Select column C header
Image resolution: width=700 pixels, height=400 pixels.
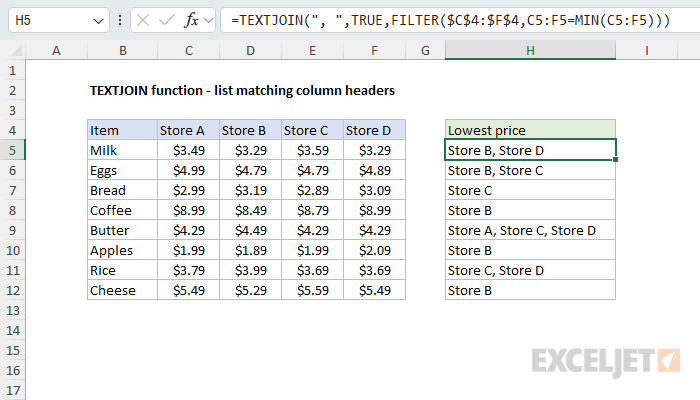[188, 51]
